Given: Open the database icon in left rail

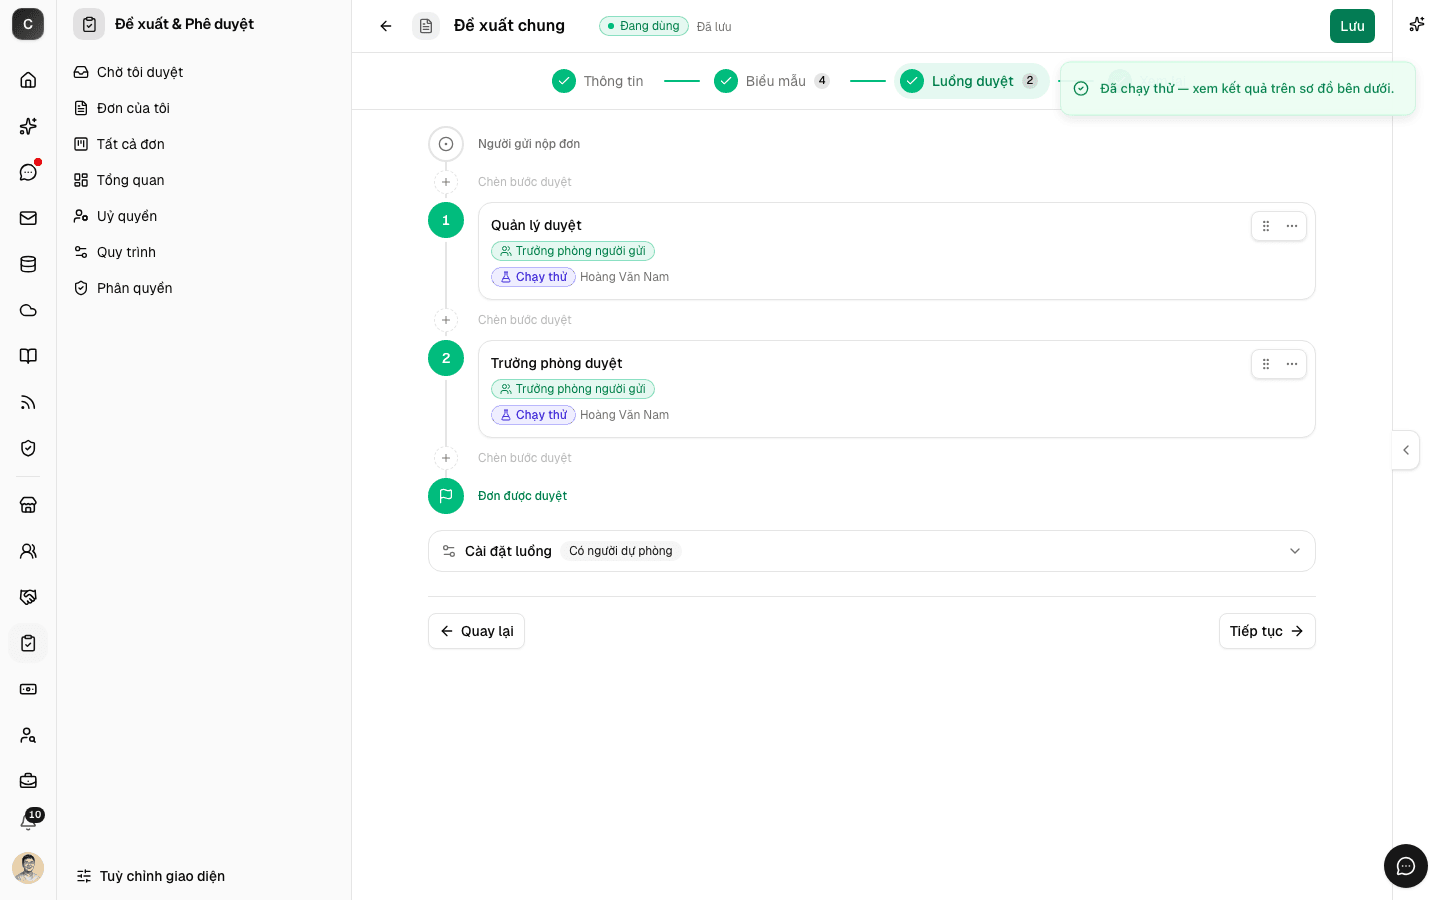Looking at the screenshot, I should [x=28, y=264].
